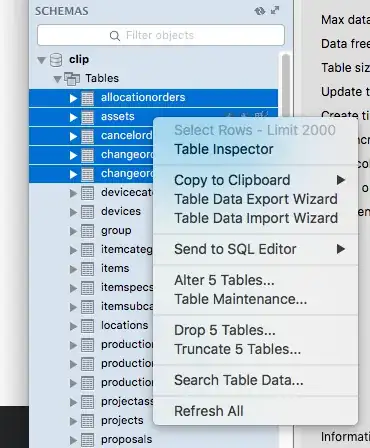Image resolution: width=370 pixels, height=448 pixels.
Task: Choose Truncate 5 Tables option
Action: [x=237, y=349]
